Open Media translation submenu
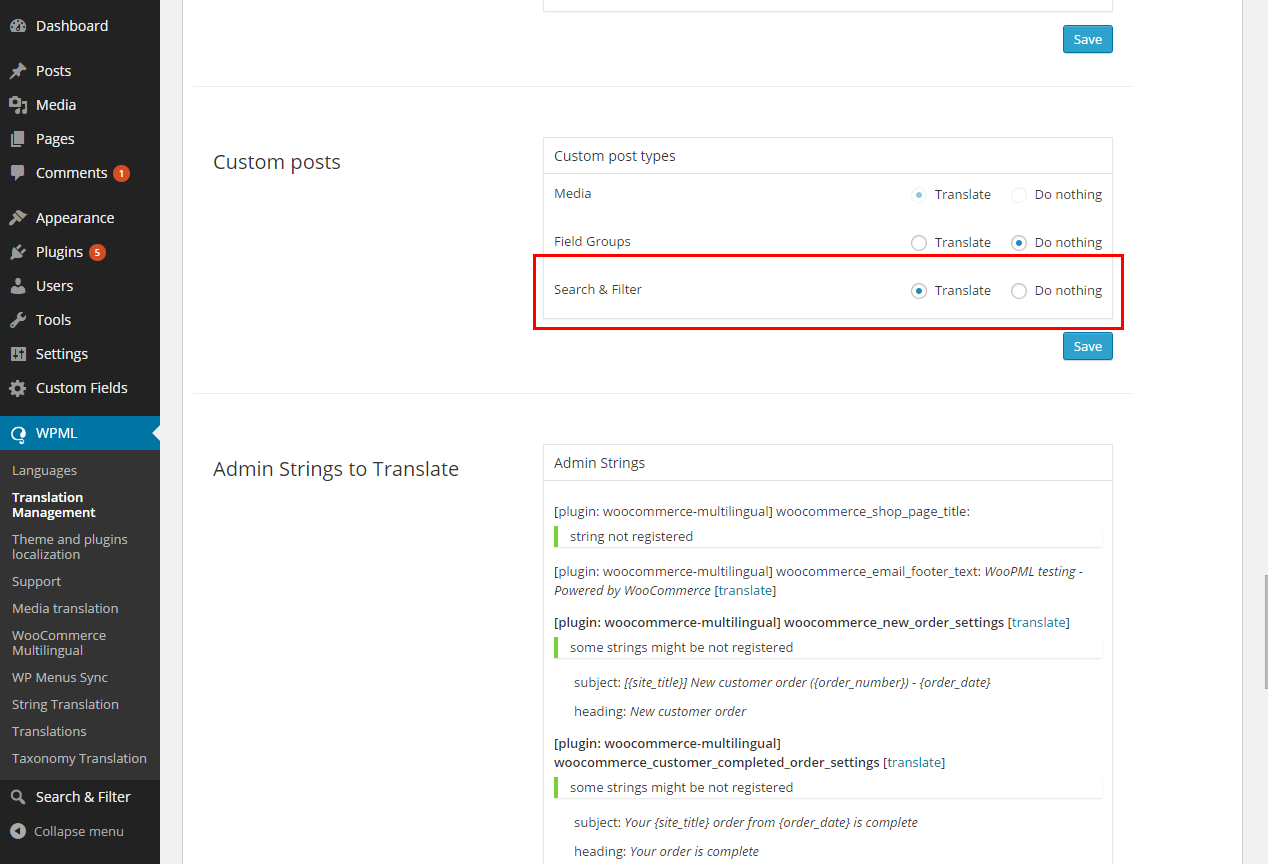Viewport: 1268px width, 864px height. pyautogui.click(x=65, y=609)
